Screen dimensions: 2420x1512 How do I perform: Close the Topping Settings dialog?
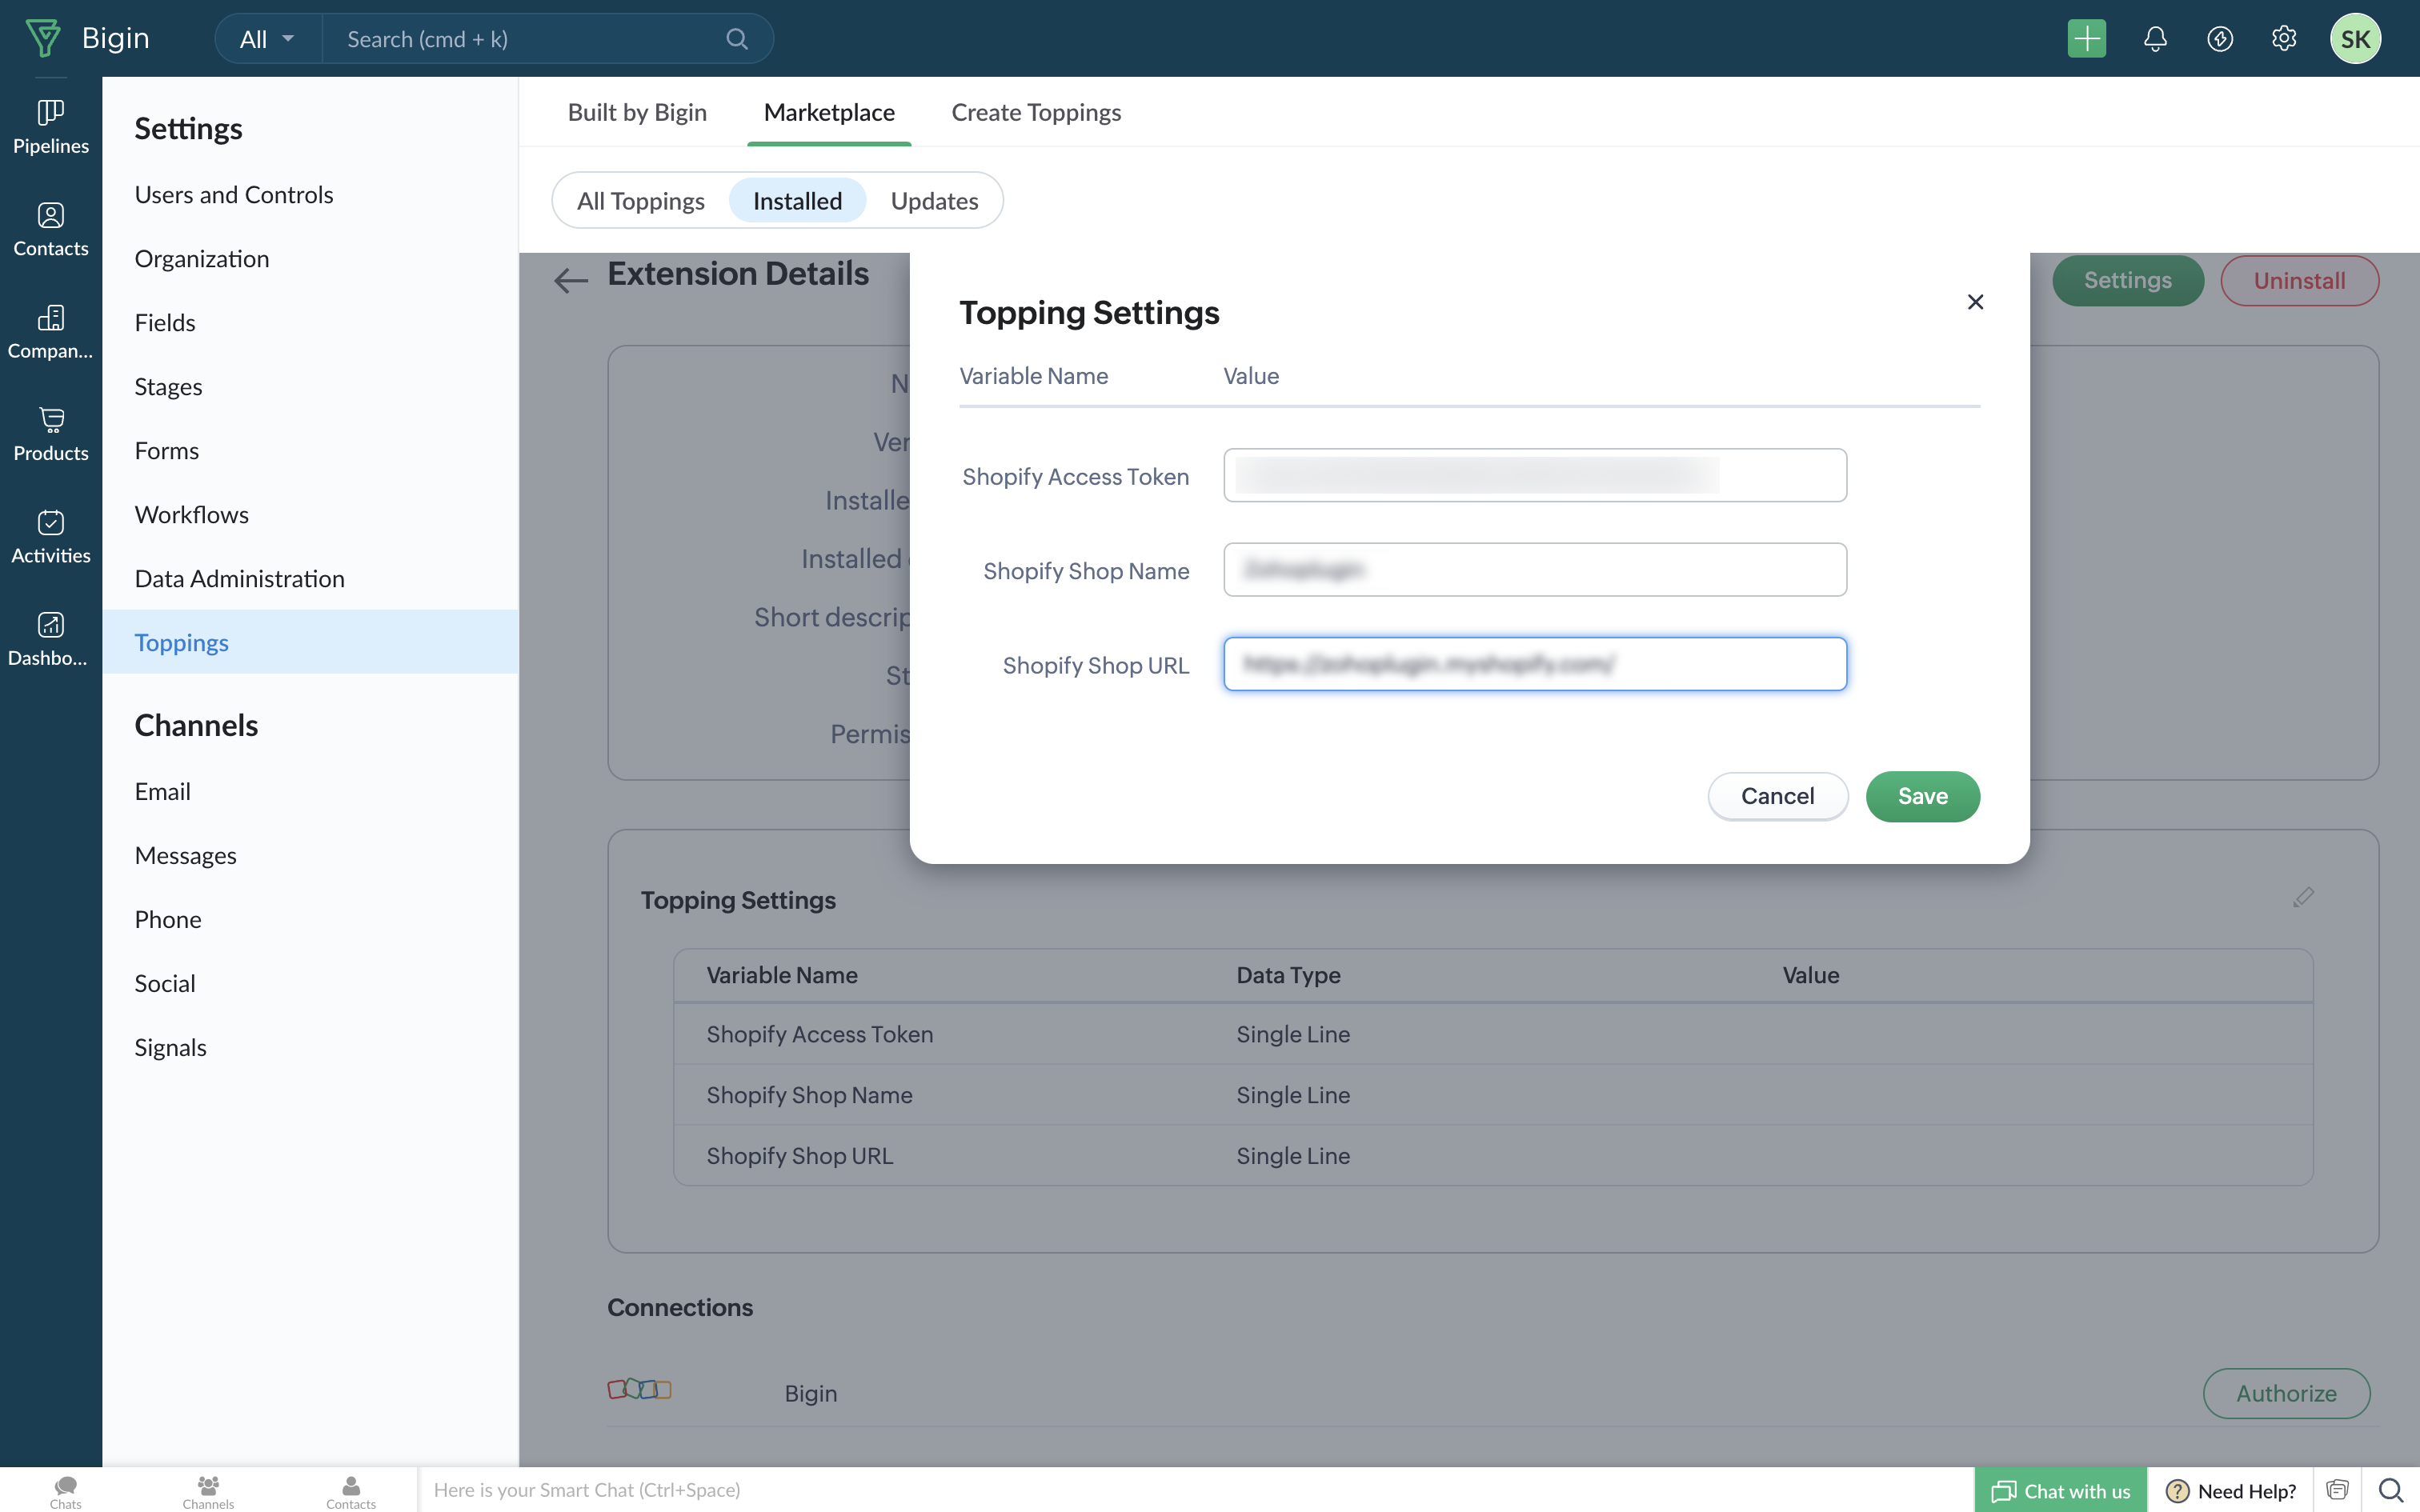coord(1975,302)
